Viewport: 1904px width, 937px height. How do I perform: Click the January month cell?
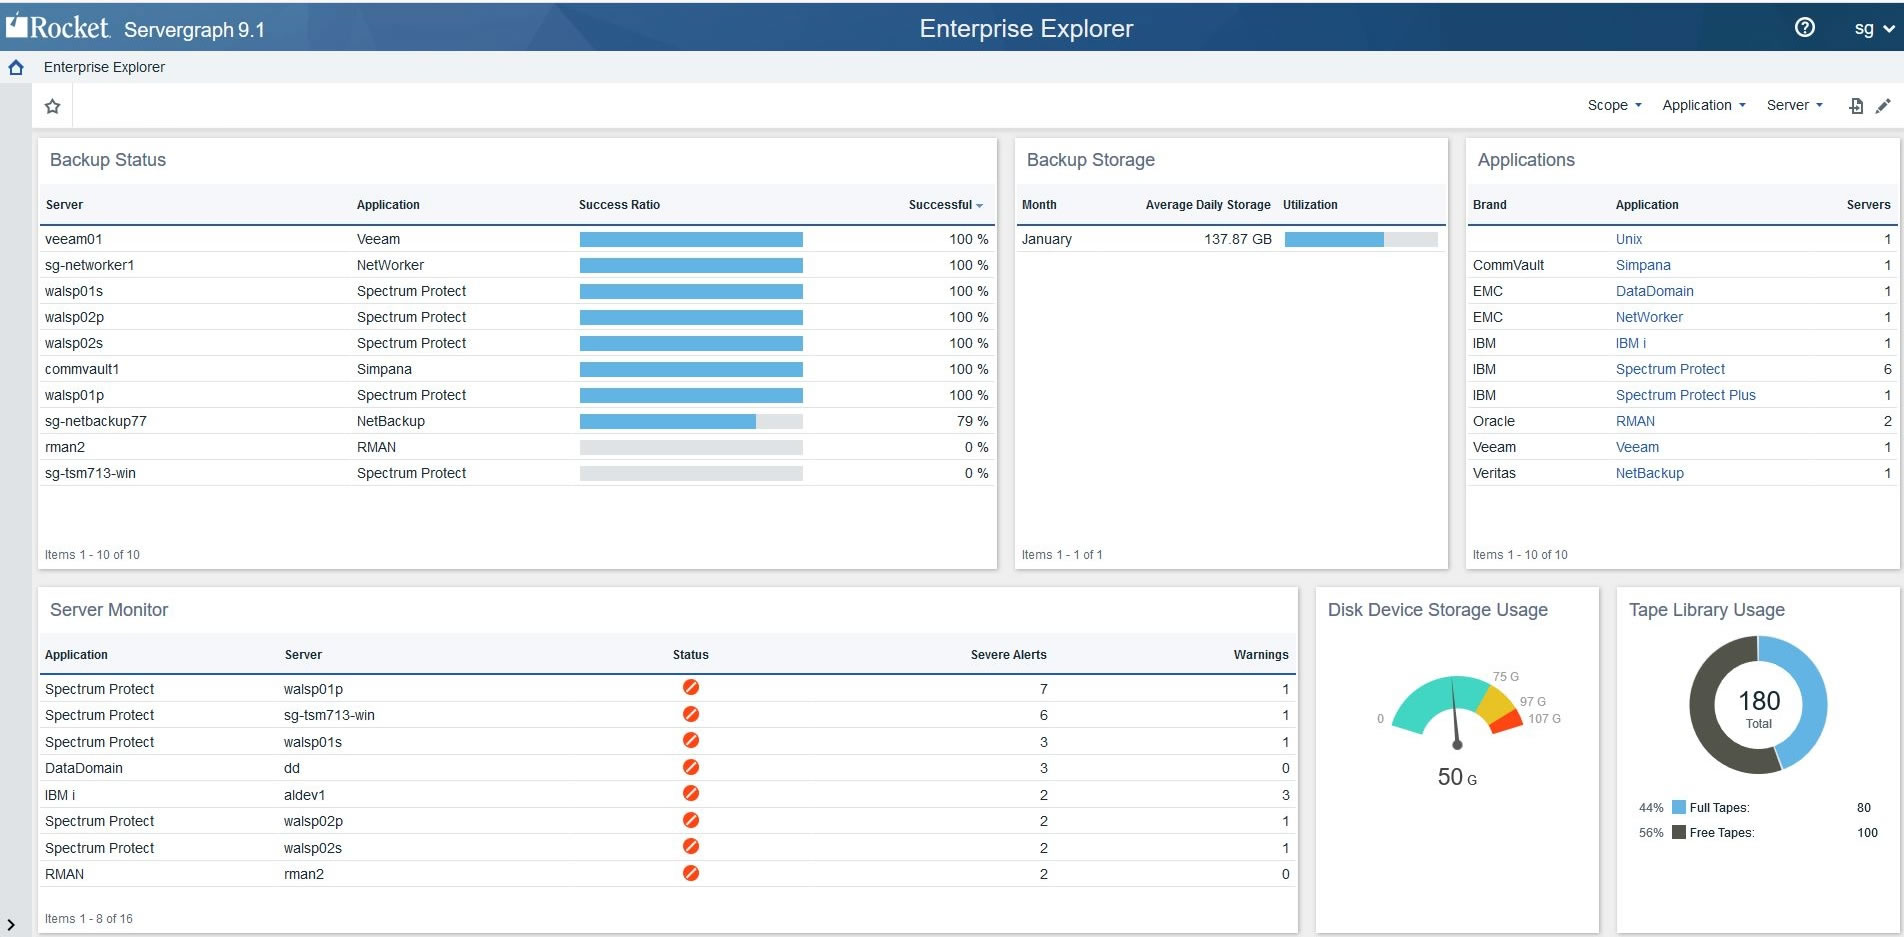tap(1046, 239)
